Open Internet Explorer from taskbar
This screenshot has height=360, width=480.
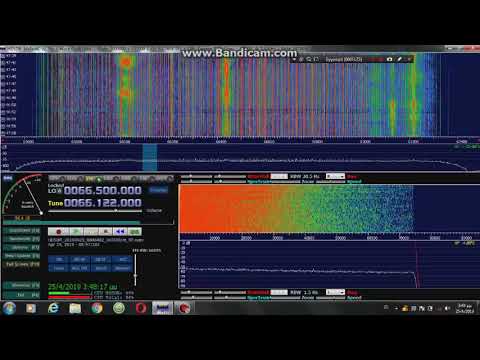[53, 308]
